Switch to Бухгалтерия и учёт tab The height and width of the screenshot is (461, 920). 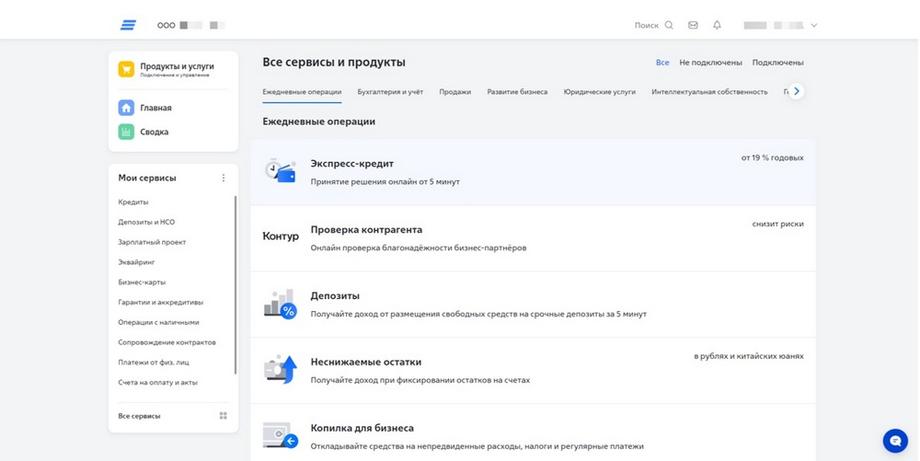390,92
